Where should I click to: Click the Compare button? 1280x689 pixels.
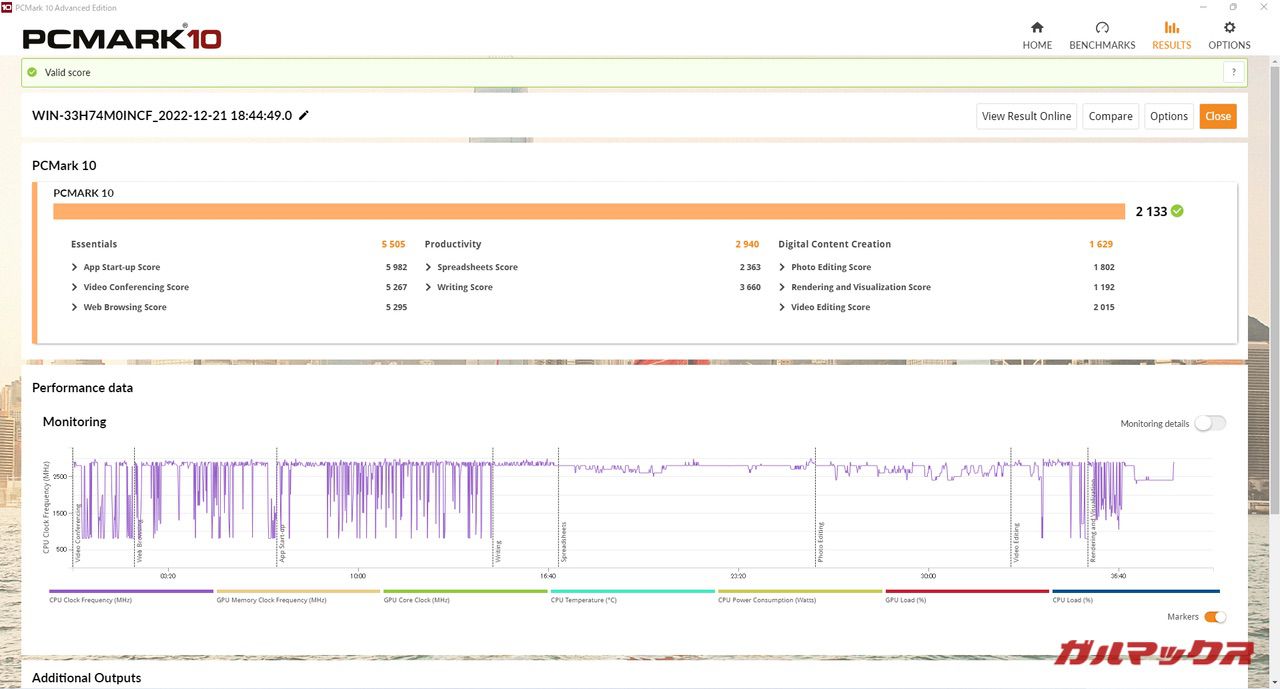(1110, 116)
